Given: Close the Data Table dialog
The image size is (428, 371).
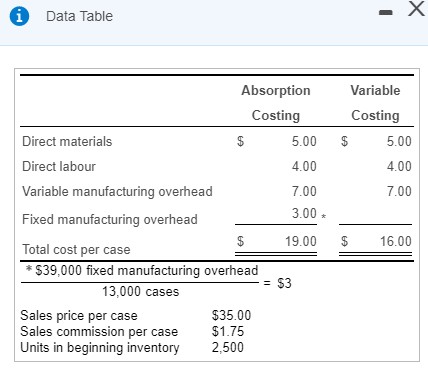Looking at the screenshot, I should pyautogui.click(x=416, y=9).
